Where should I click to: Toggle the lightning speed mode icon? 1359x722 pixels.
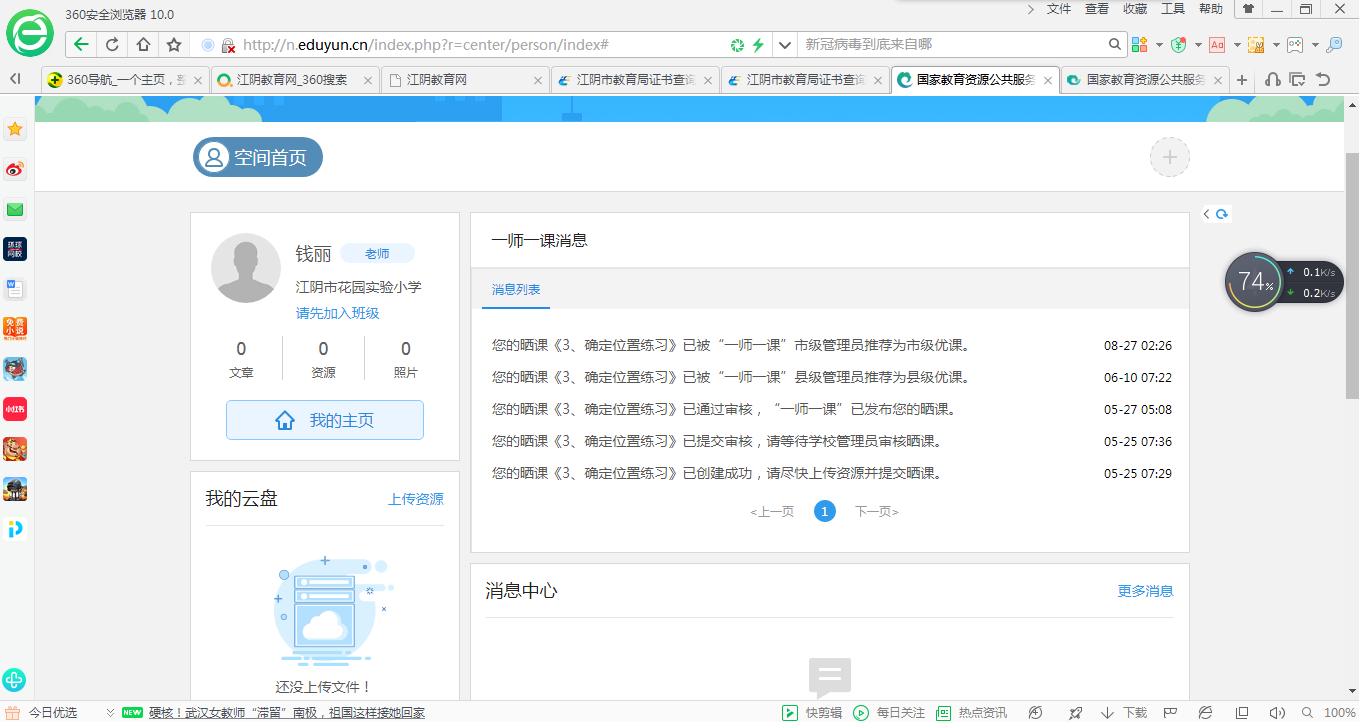[x=758, y=45]
